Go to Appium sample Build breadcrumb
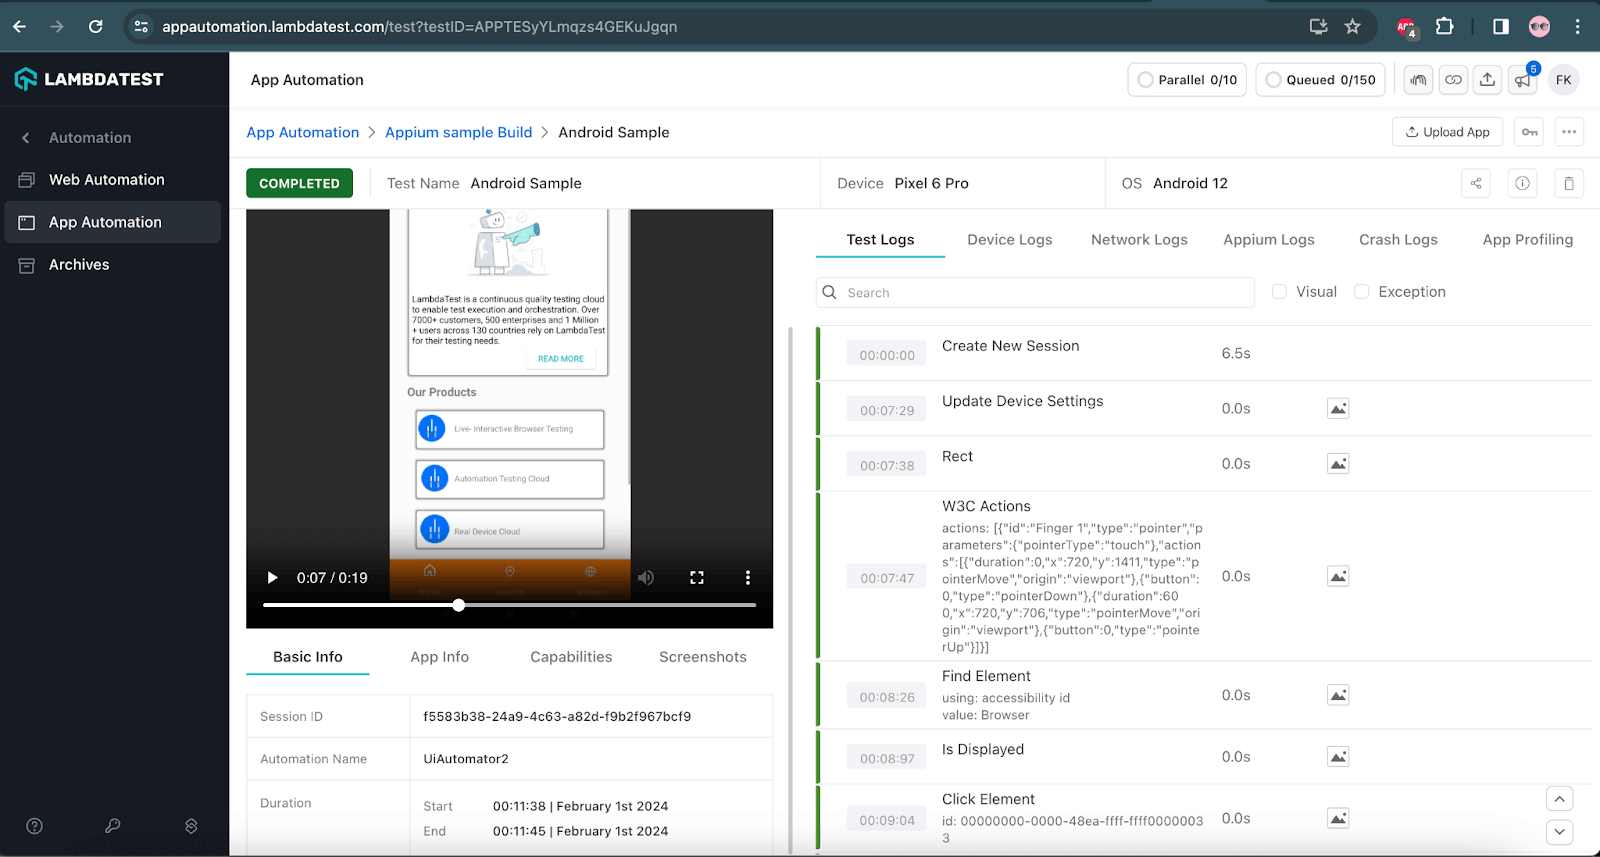Image resolution: width=1600 pixels, height=857 pixels. (458, 132)
